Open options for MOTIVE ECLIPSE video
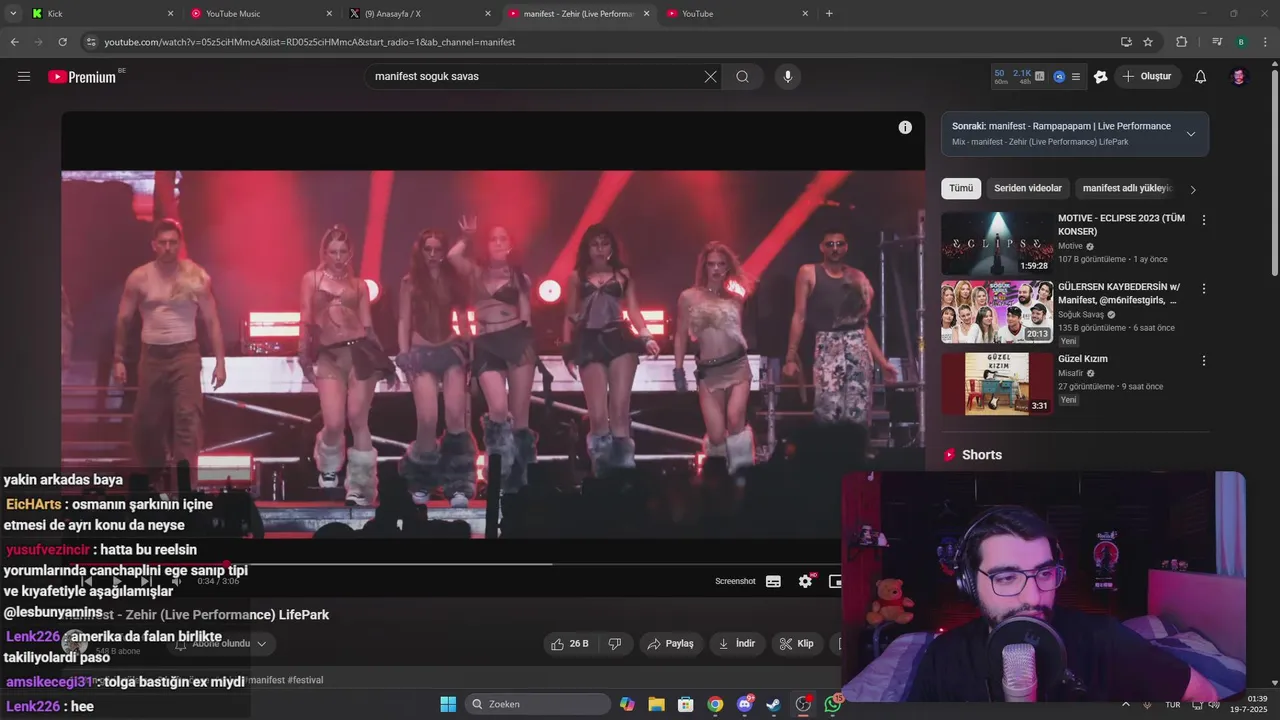The height and width of the screenshot is (720, 1280). click(x=1203, y=220)
